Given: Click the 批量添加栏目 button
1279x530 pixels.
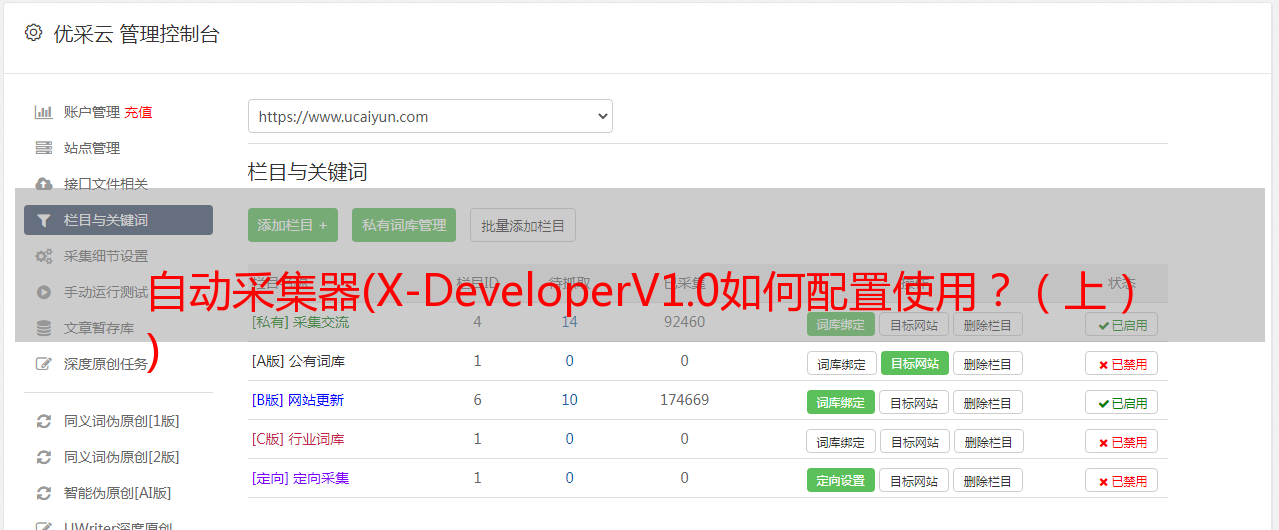Looking at the screenshot, I should [523, 225].
